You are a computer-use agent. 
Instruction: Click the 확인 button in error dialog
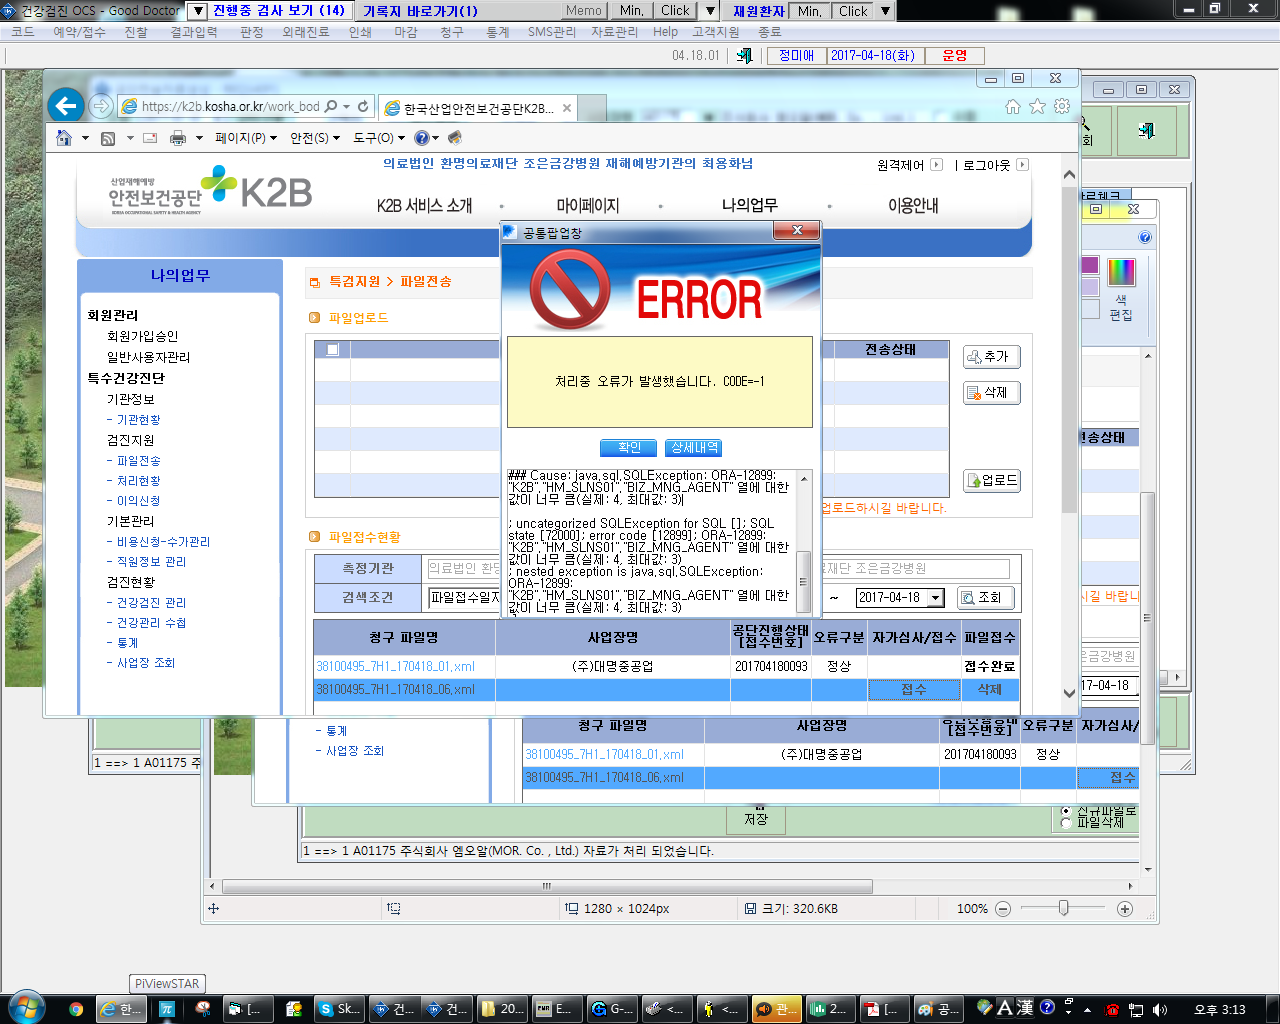629,448
